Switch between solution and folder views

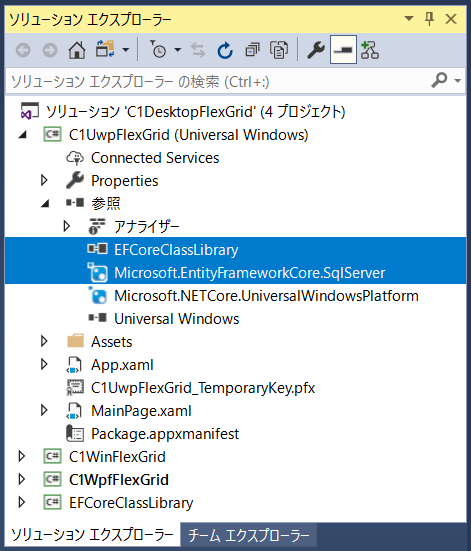pos(105,49)
